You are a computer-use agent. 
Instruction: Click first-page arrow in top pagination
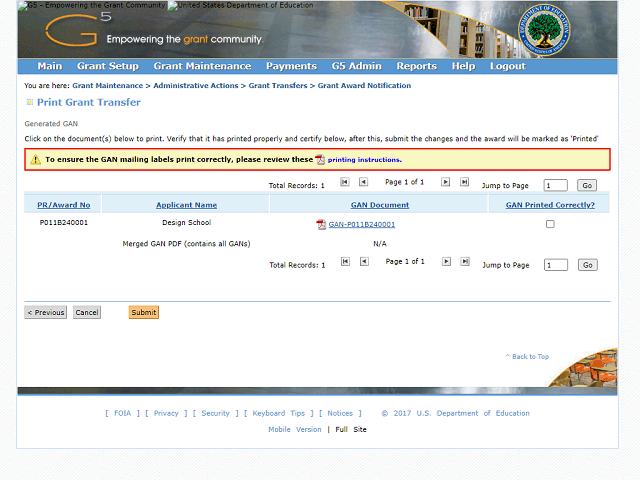[x=345, y=182]
